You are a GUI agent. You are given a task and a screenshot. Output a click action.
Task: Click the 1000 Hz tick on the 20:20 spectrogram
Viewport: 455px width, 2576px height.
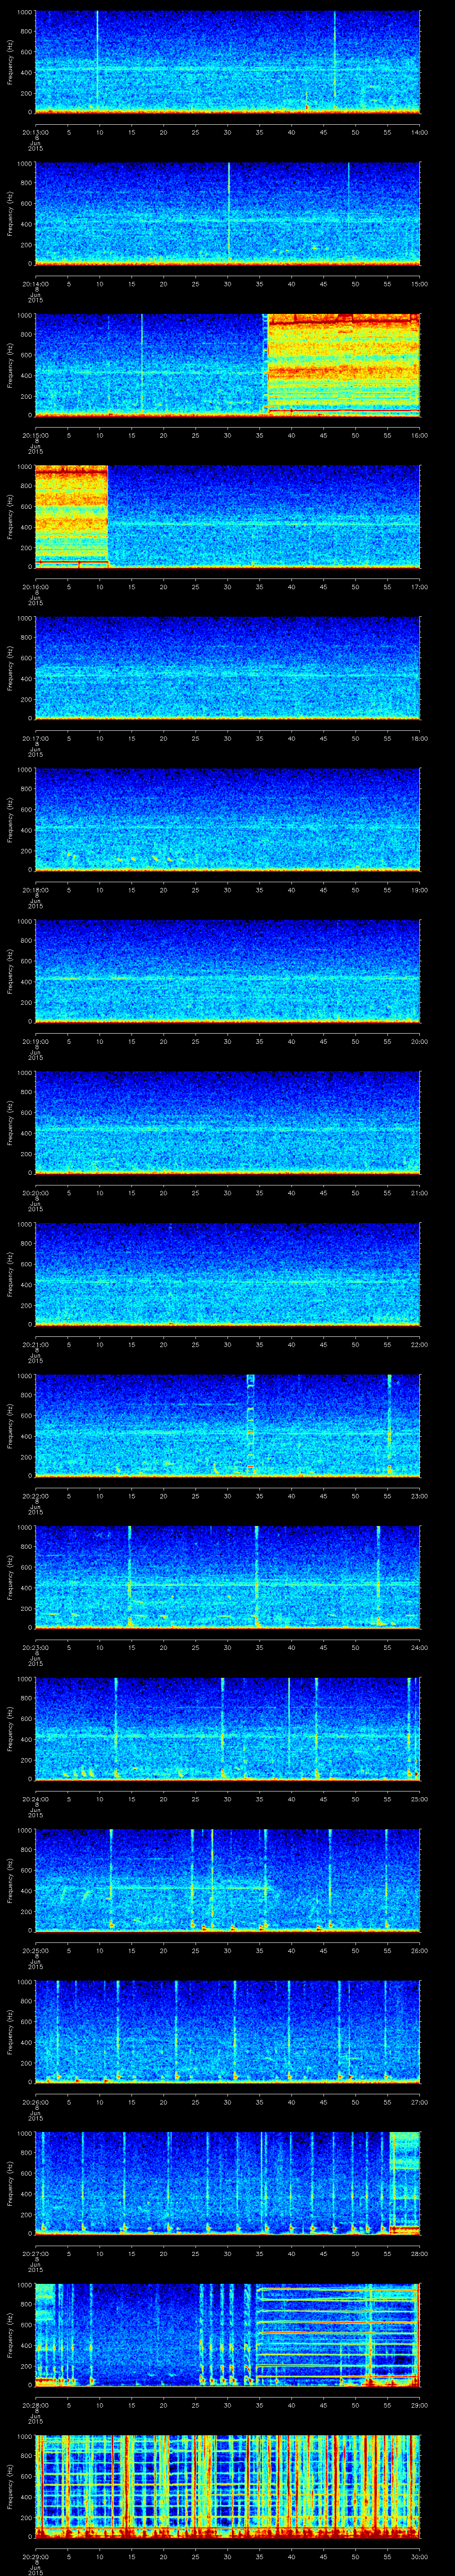24,1073
